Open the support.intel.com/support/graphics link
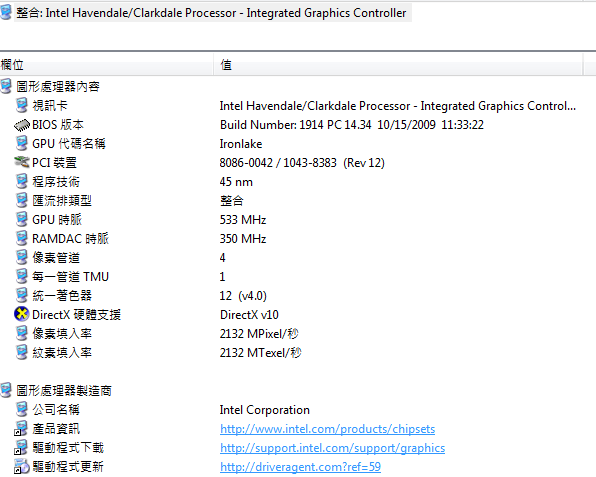This screenshot has height=477, width=596. point(332,448)
